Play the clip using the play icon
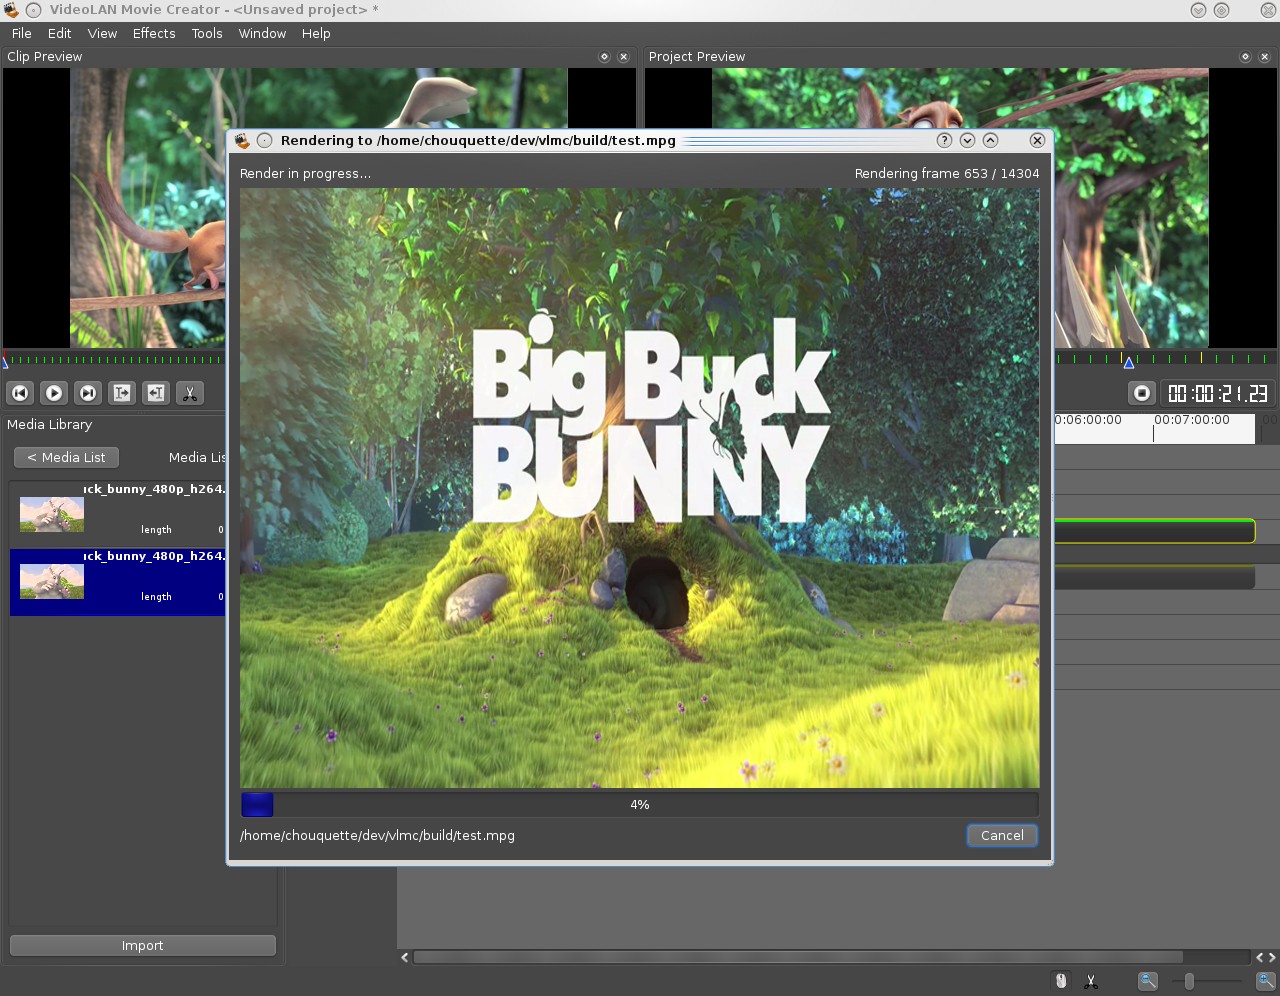Image resolution: width=1280 pixels, height=996 pixels. click(x=54, y=393)
